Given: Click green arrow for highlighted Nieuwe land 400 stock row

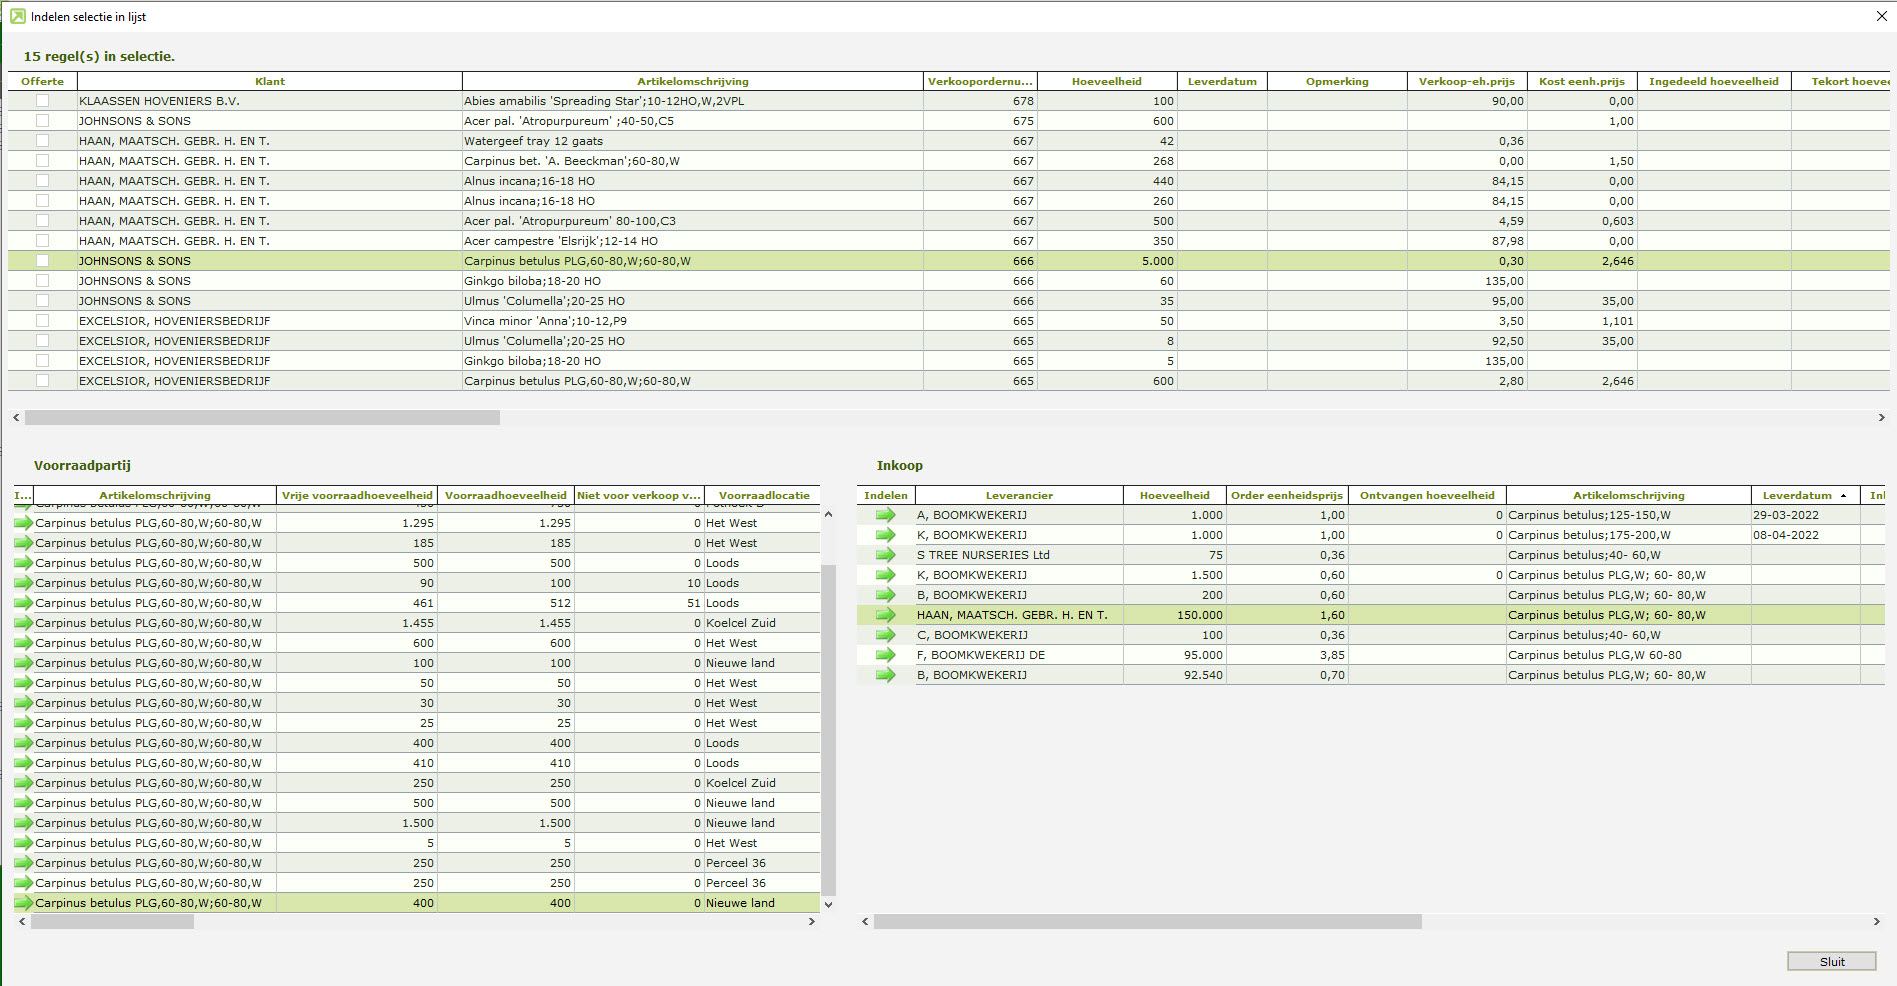Looking at the screenshot, I should tap(23, 903).
